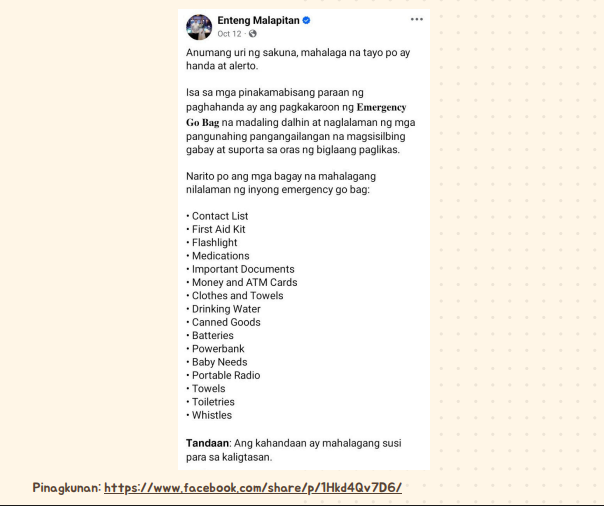
Task: Click the 'Money and ATM Cards' item
Action: [244, 282]
